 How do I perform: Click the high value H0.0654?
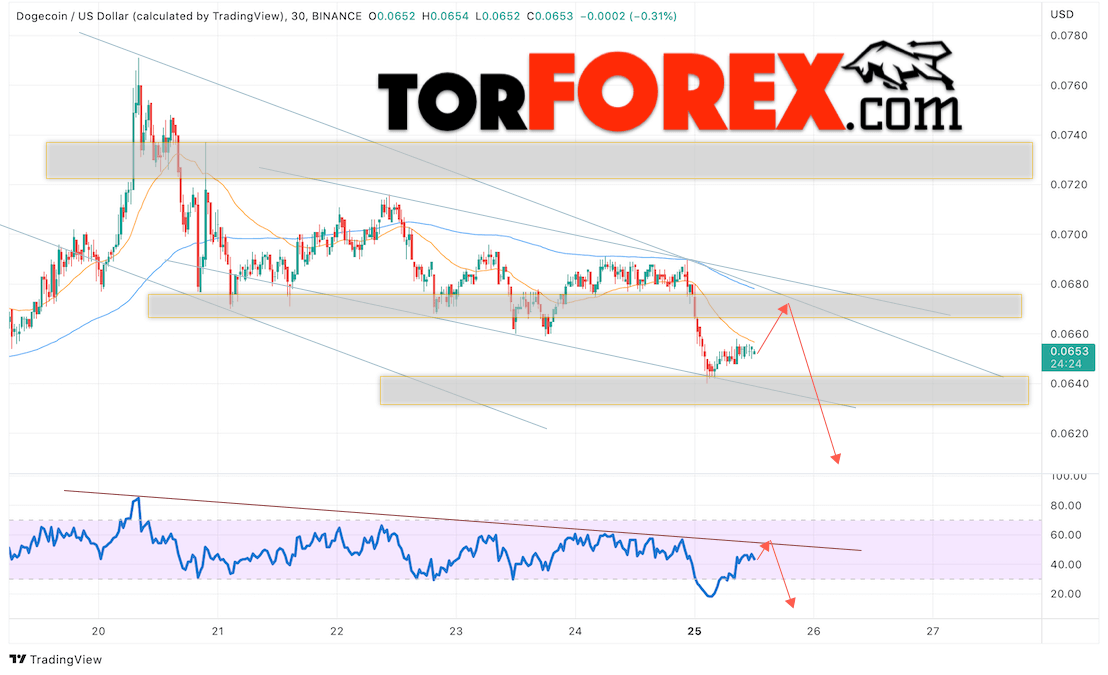[445, 16]
